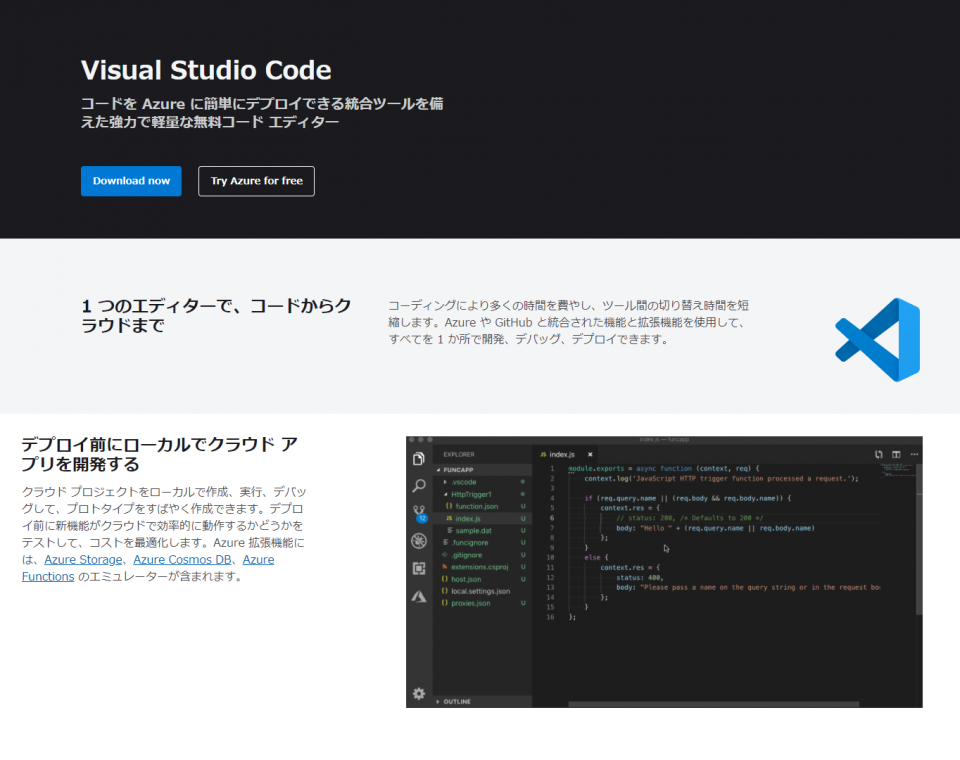Click the Download now button
Image resolution: width=960 pixels, height=760 pixels.
(131, 181)
